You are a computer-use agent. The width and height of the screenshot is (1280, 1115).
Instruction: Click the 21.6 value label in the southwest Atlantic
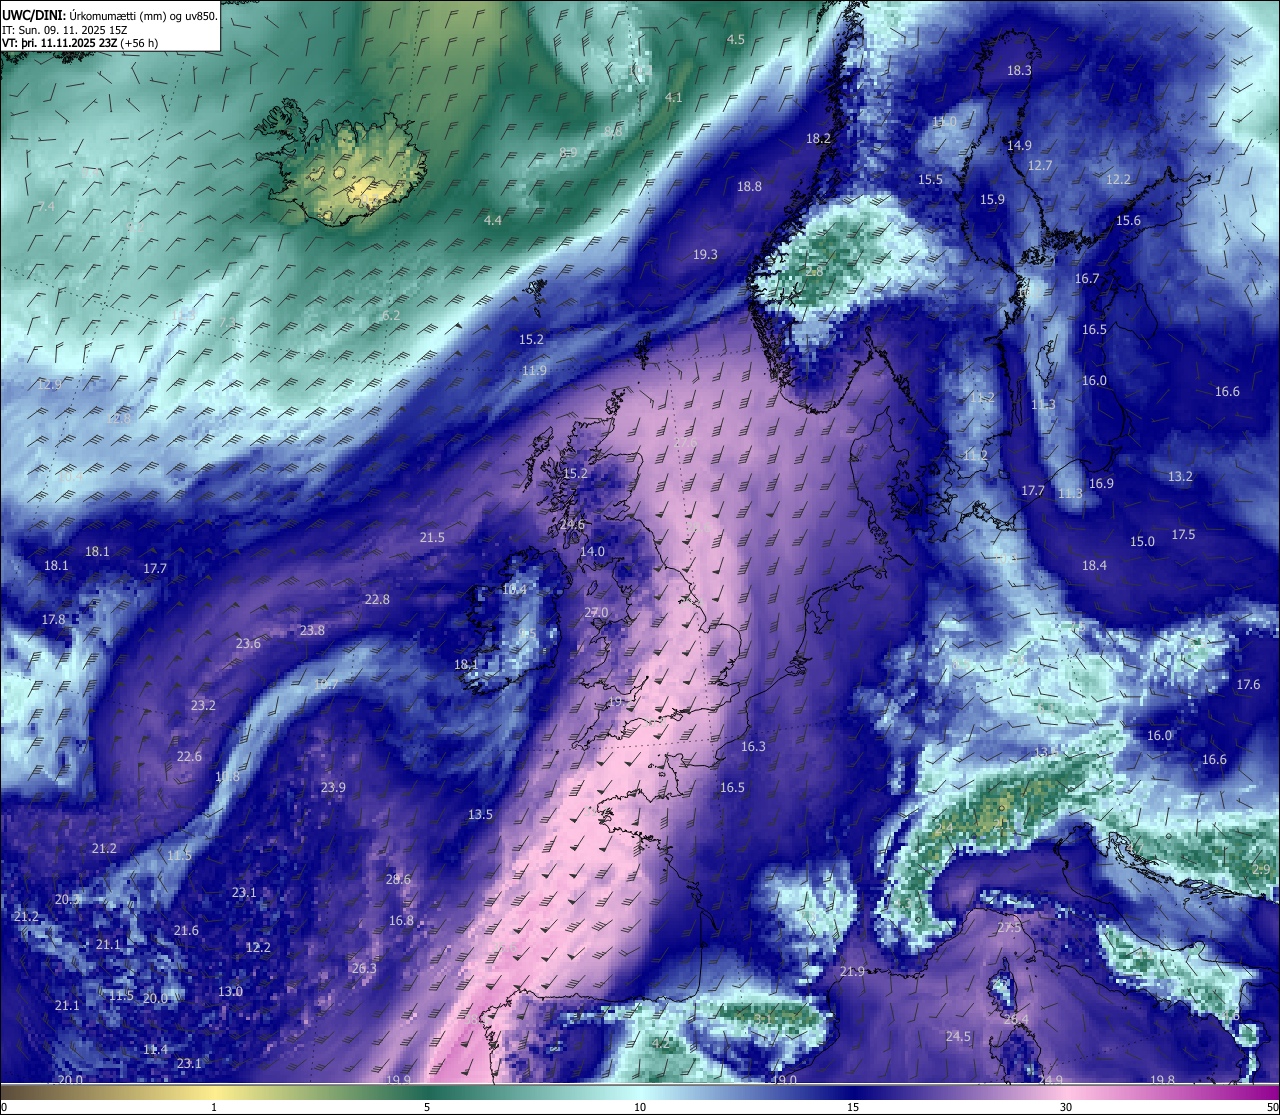coord(186,931)
